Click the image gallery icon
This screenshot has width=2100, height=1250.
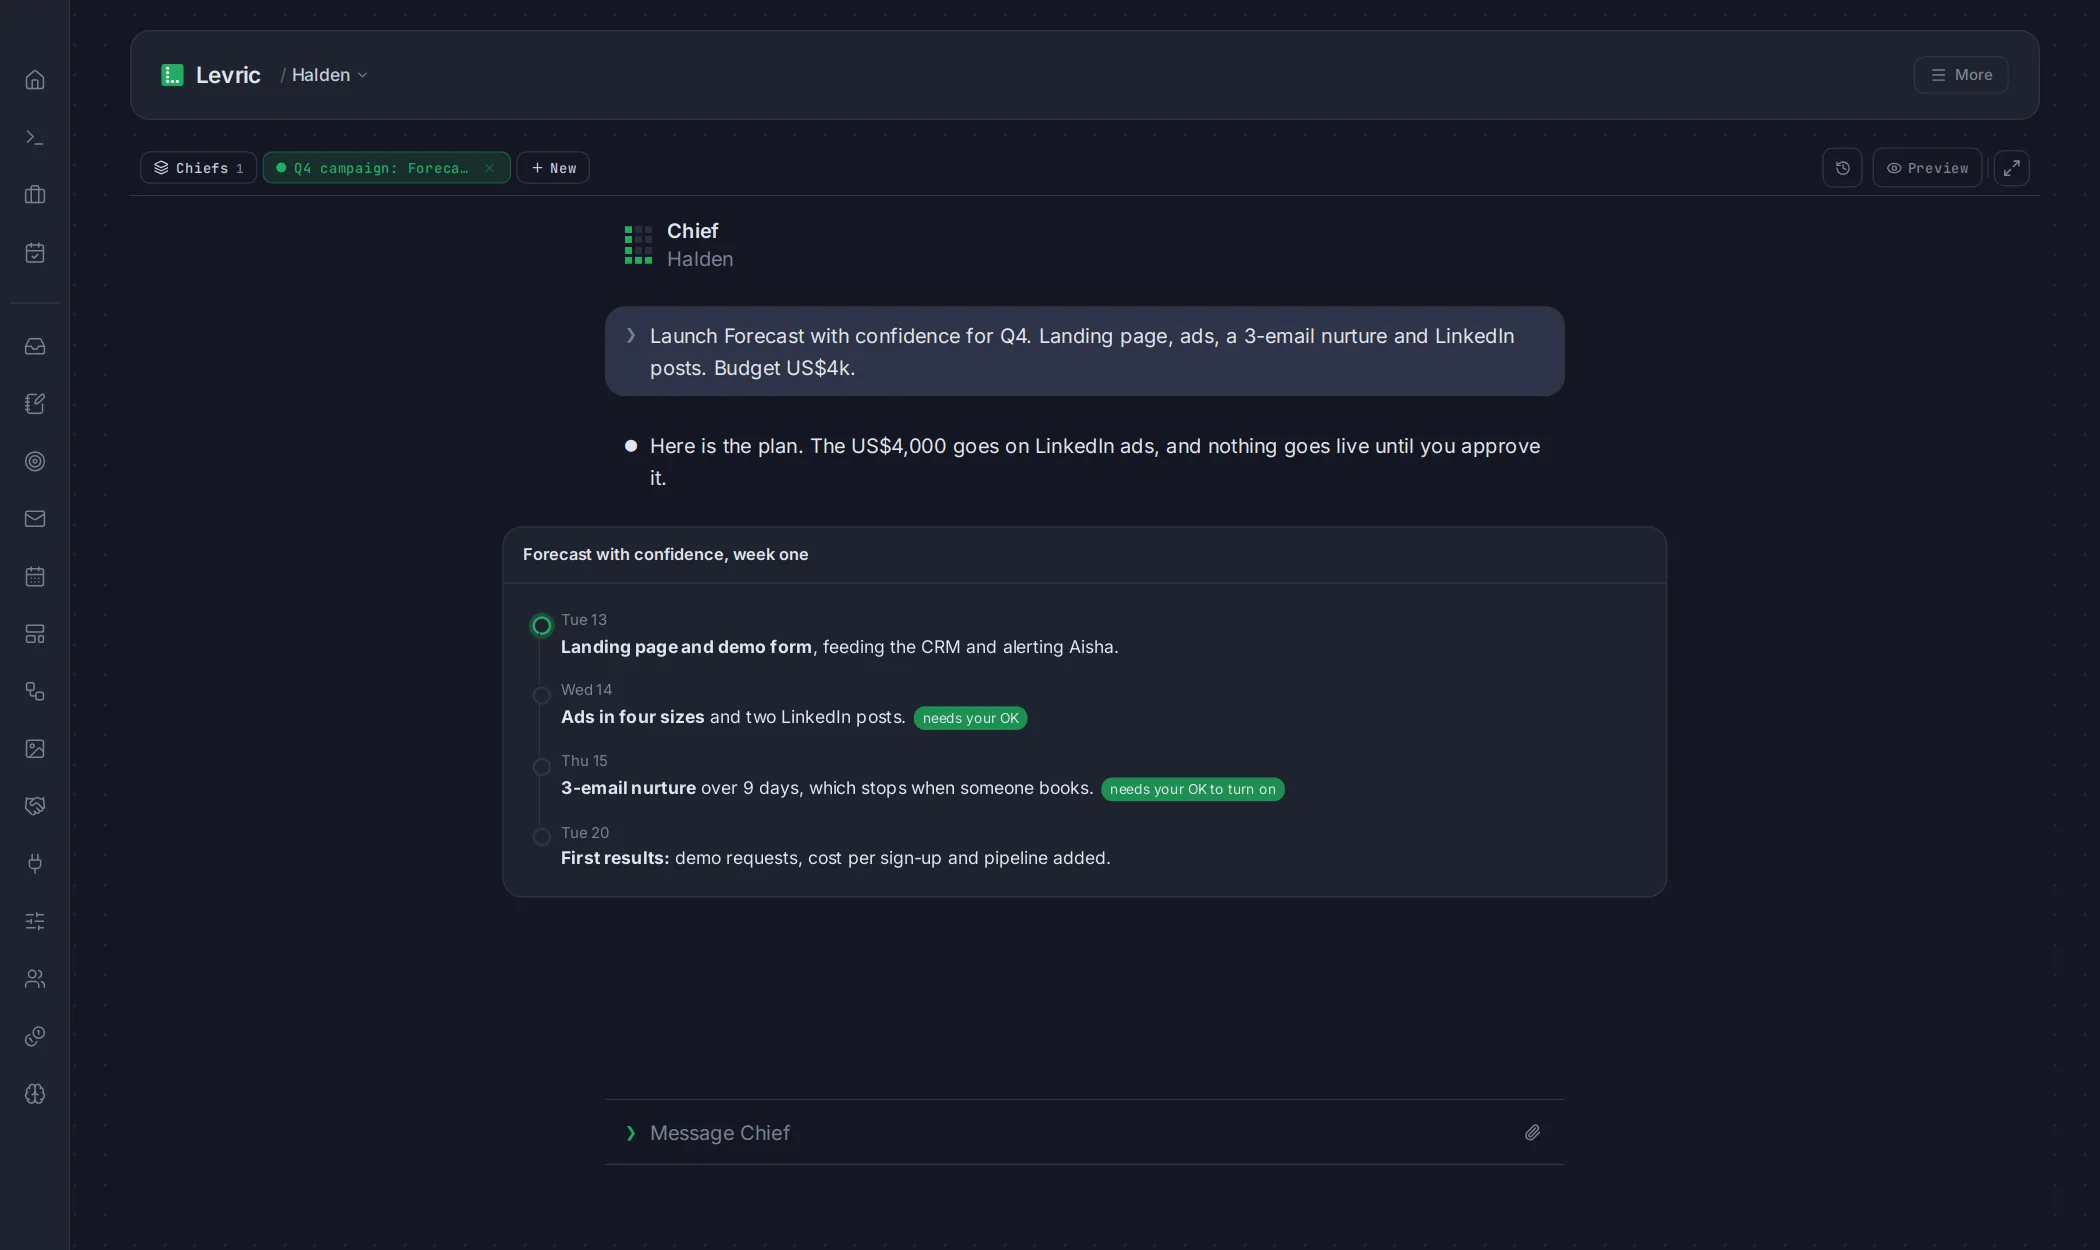[x=35, y=748]
